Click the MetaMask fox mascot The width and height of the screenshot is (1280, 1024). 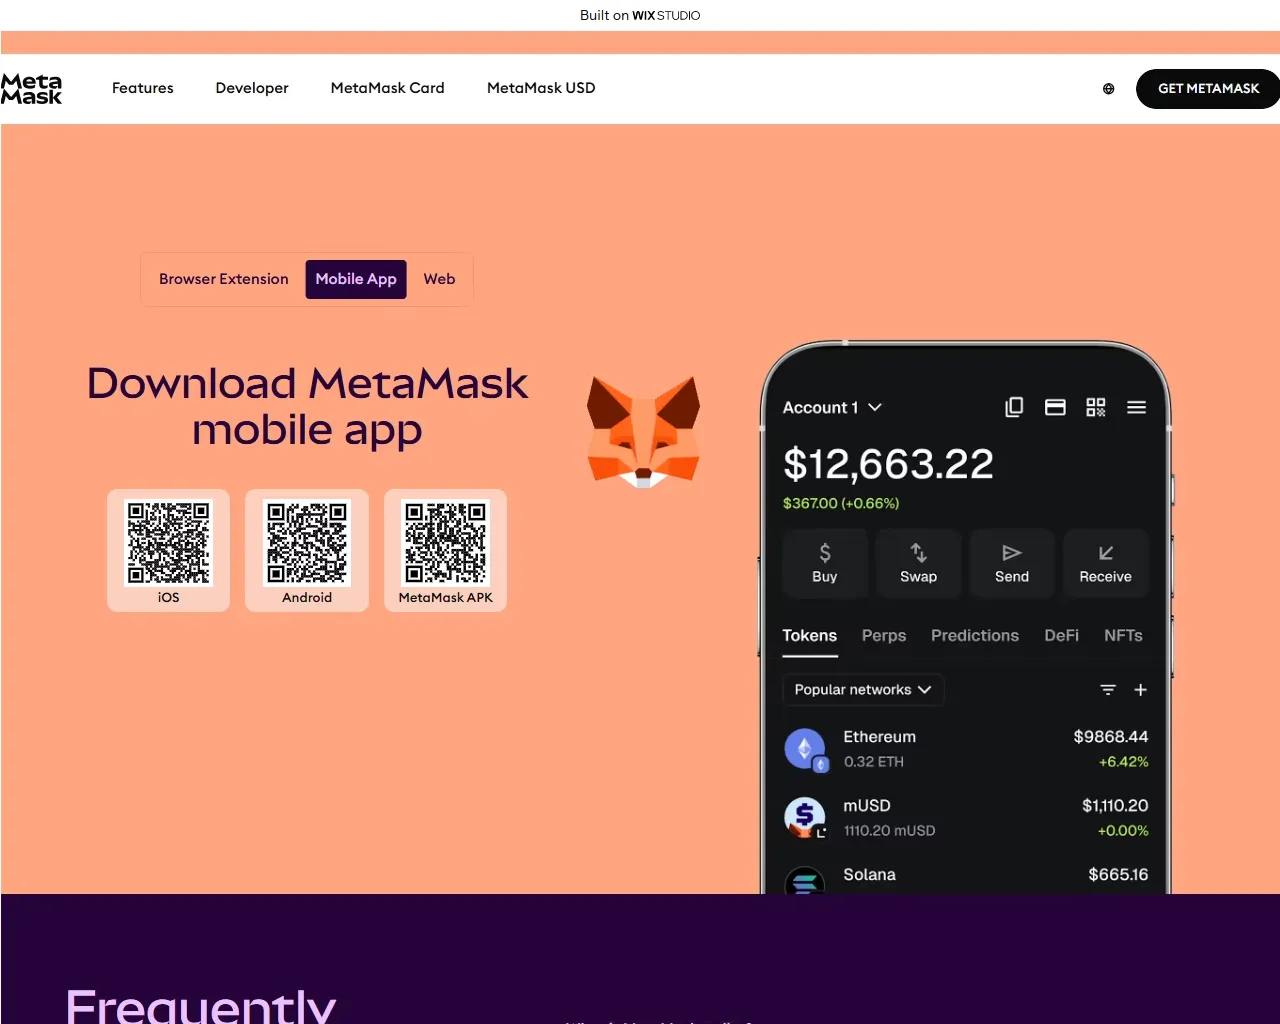pyautogui.click(x=644, y=432)
